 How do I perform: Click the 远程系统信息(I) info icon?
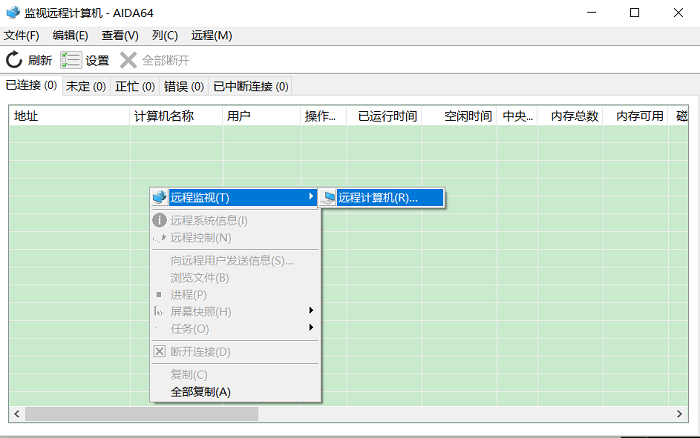click(x=159, y=220)
